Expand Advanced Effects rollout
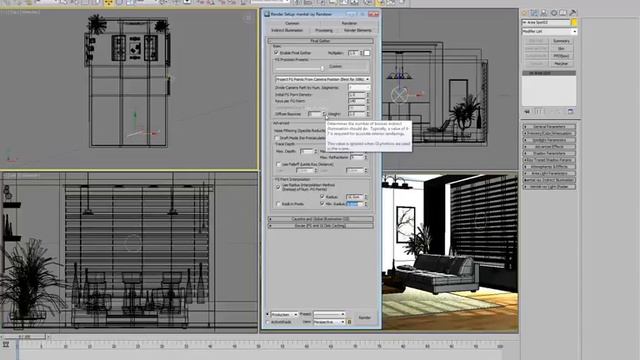 coord(549,147)
